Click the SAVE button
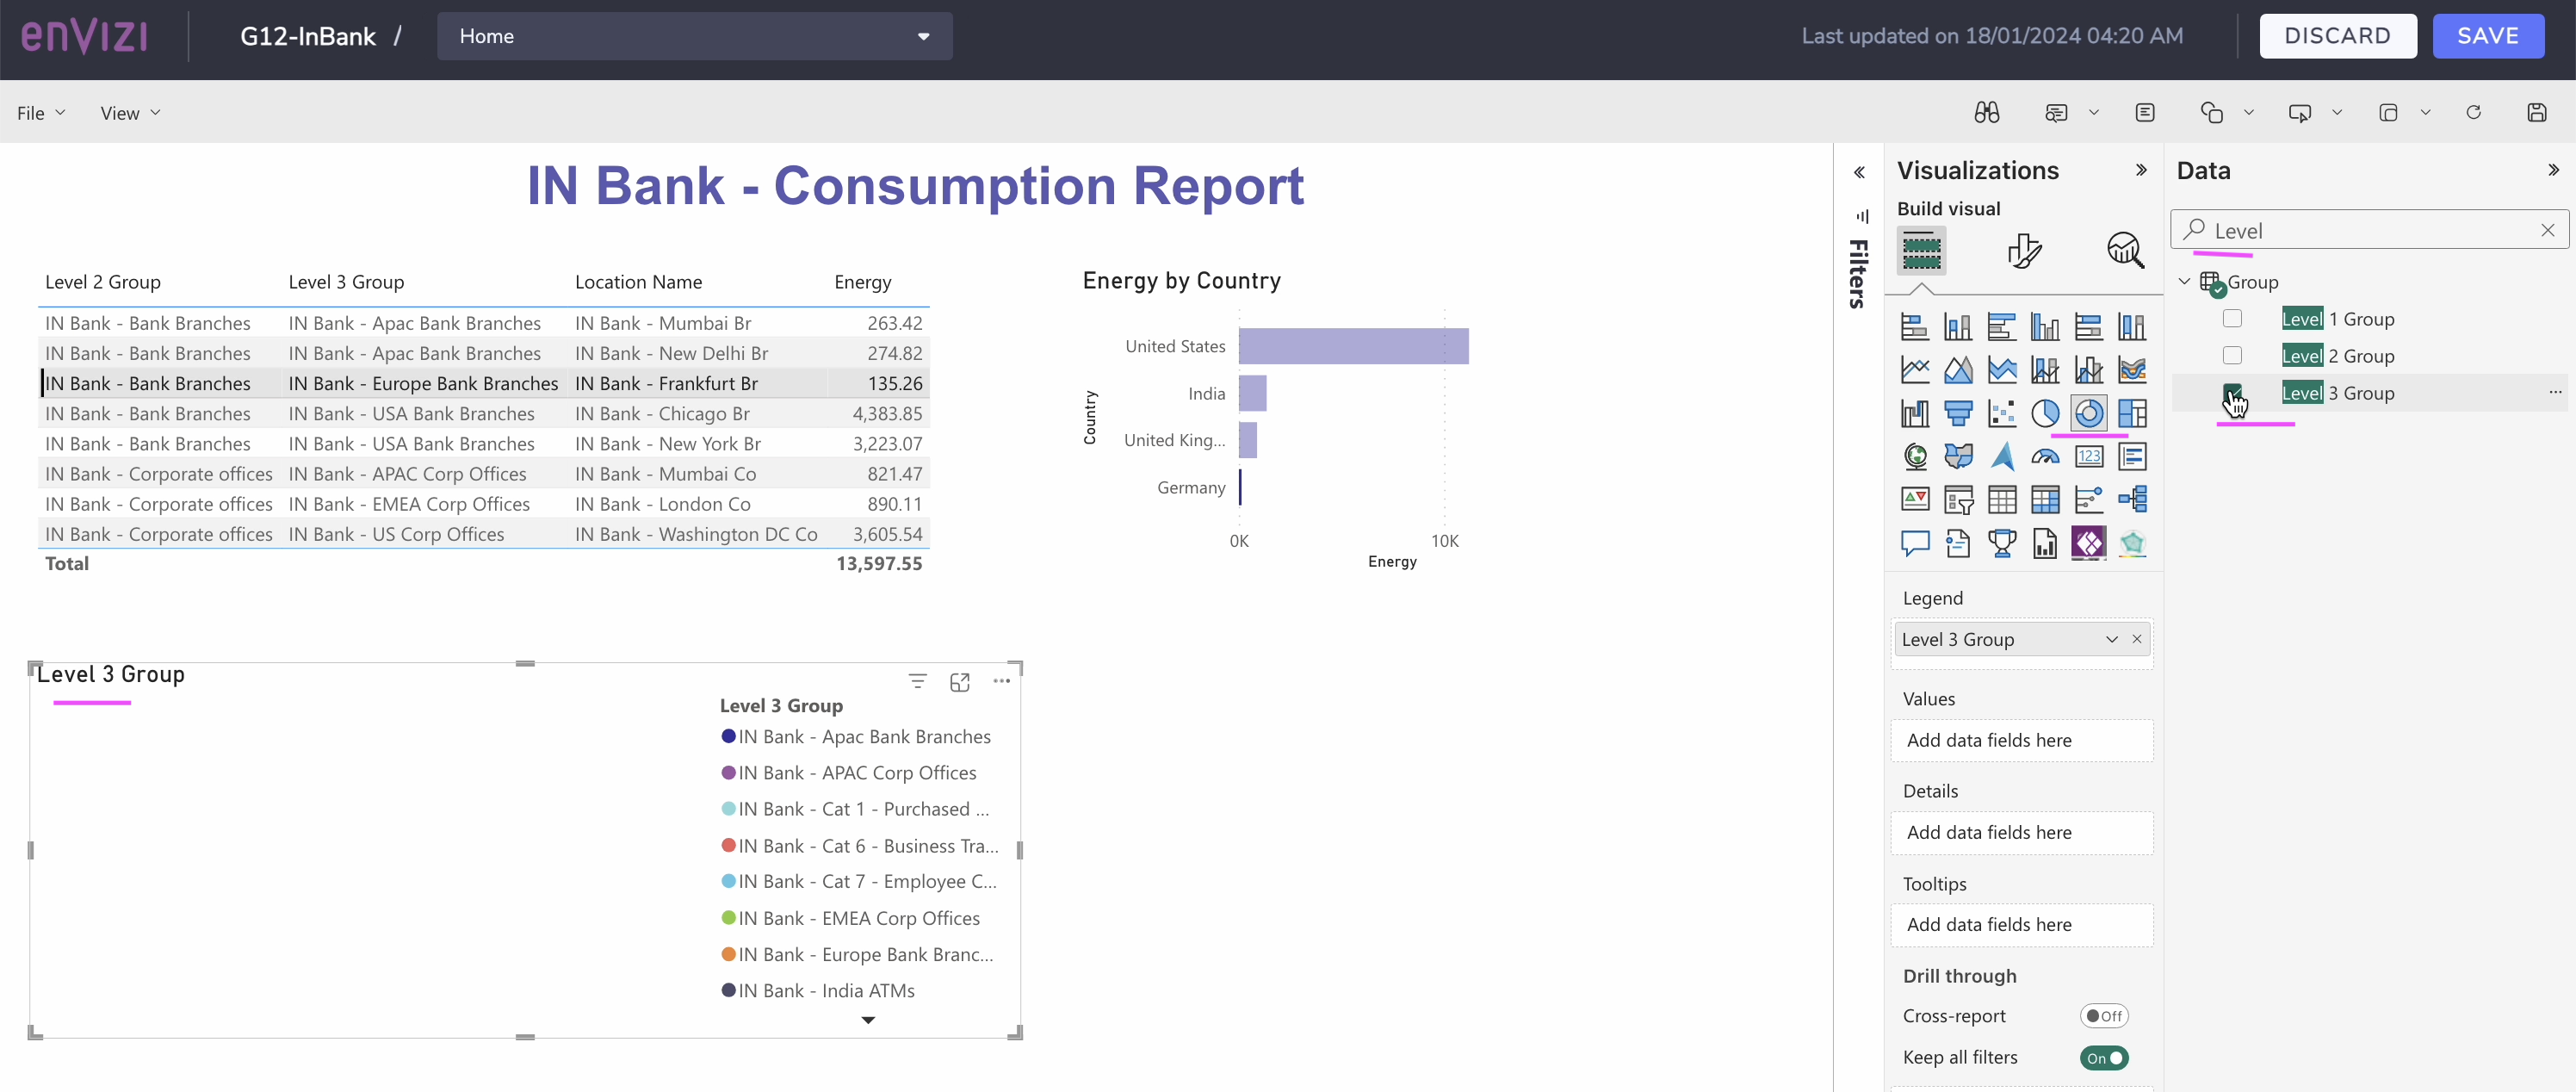 click(x=2488, y=35)
